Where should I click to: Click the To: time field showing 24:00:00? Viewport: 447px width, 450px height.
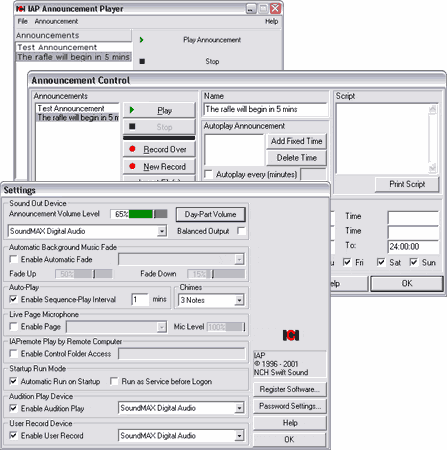(x=413, y=247)
